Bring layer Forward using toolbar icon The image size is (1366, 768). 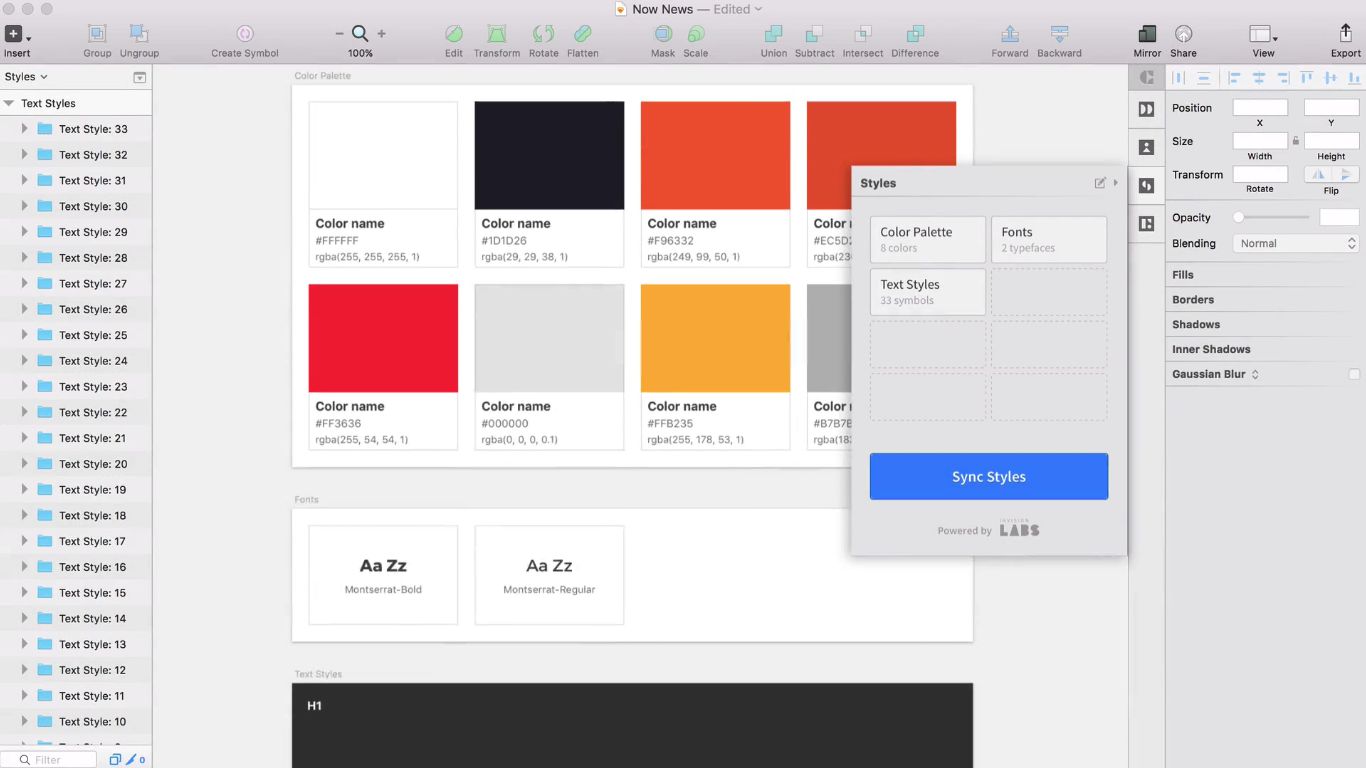[1010, 34]
